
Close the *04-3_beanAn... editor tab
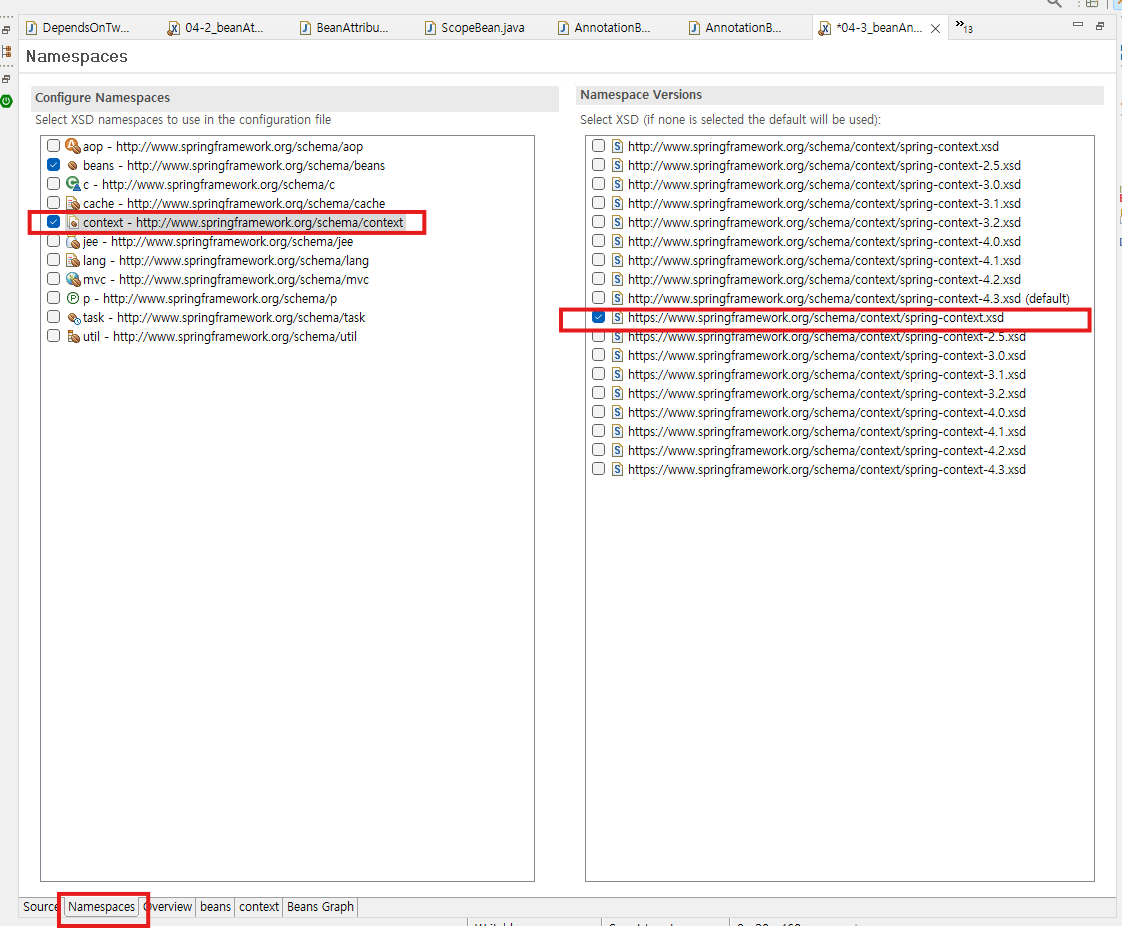click(x=935, y=29)
